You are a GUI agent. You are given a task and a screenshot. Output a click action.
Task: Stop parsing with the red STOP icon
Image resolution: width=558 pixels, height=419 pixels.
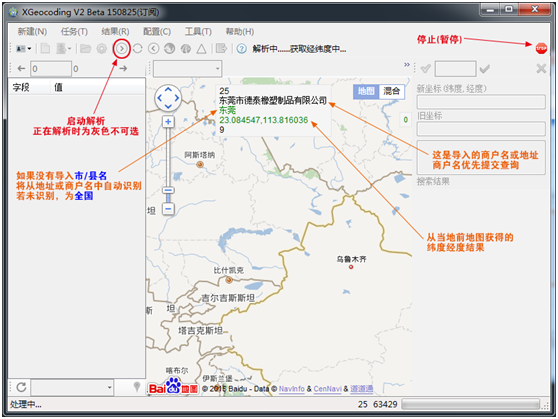point(541,48)
